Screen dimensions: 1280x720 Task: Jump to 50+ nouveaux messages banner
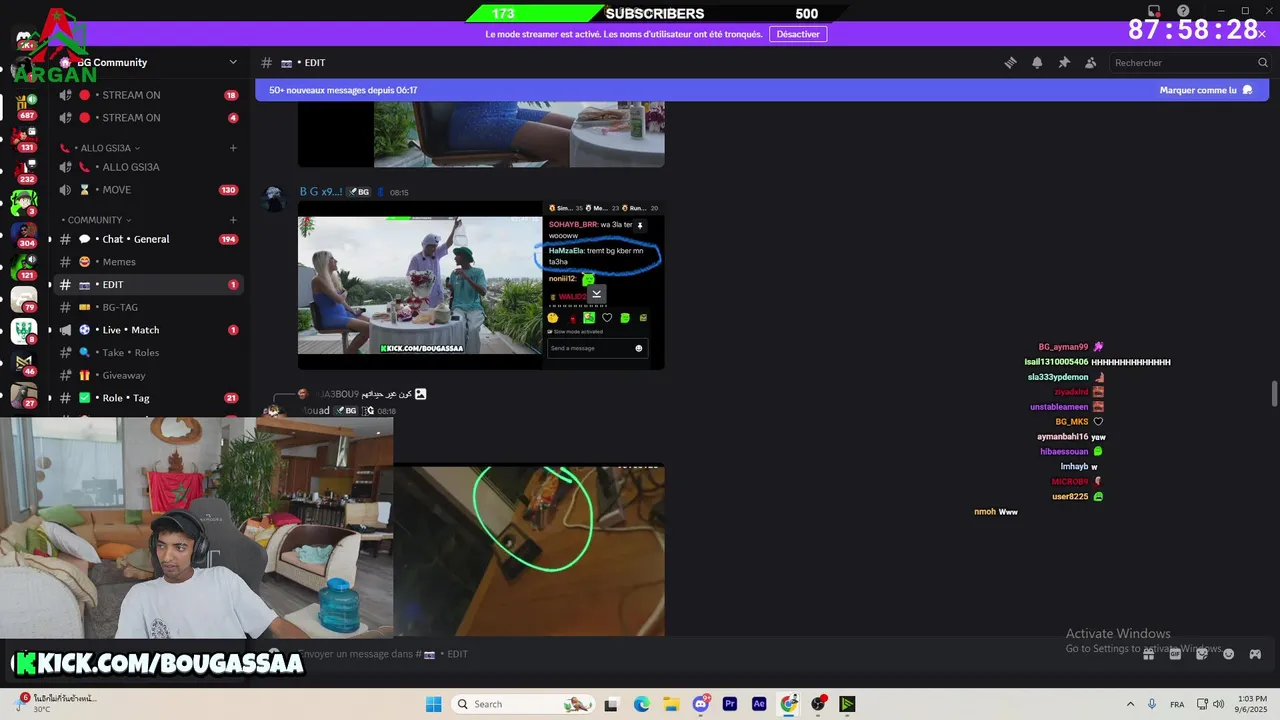343,90
